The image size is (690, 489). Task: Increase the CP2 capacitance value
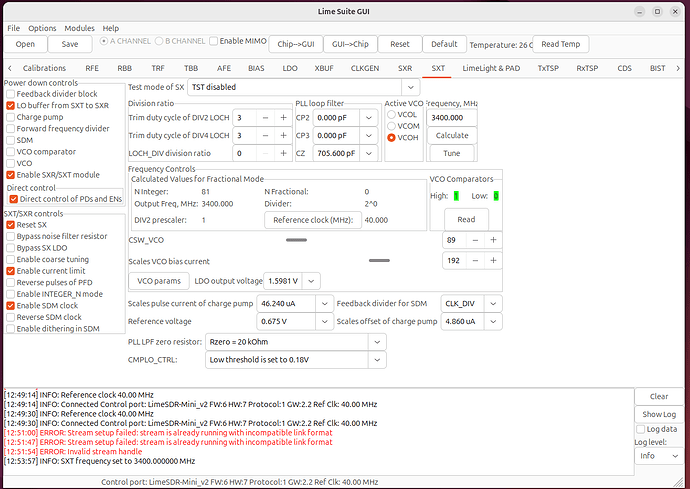(376, 117)
